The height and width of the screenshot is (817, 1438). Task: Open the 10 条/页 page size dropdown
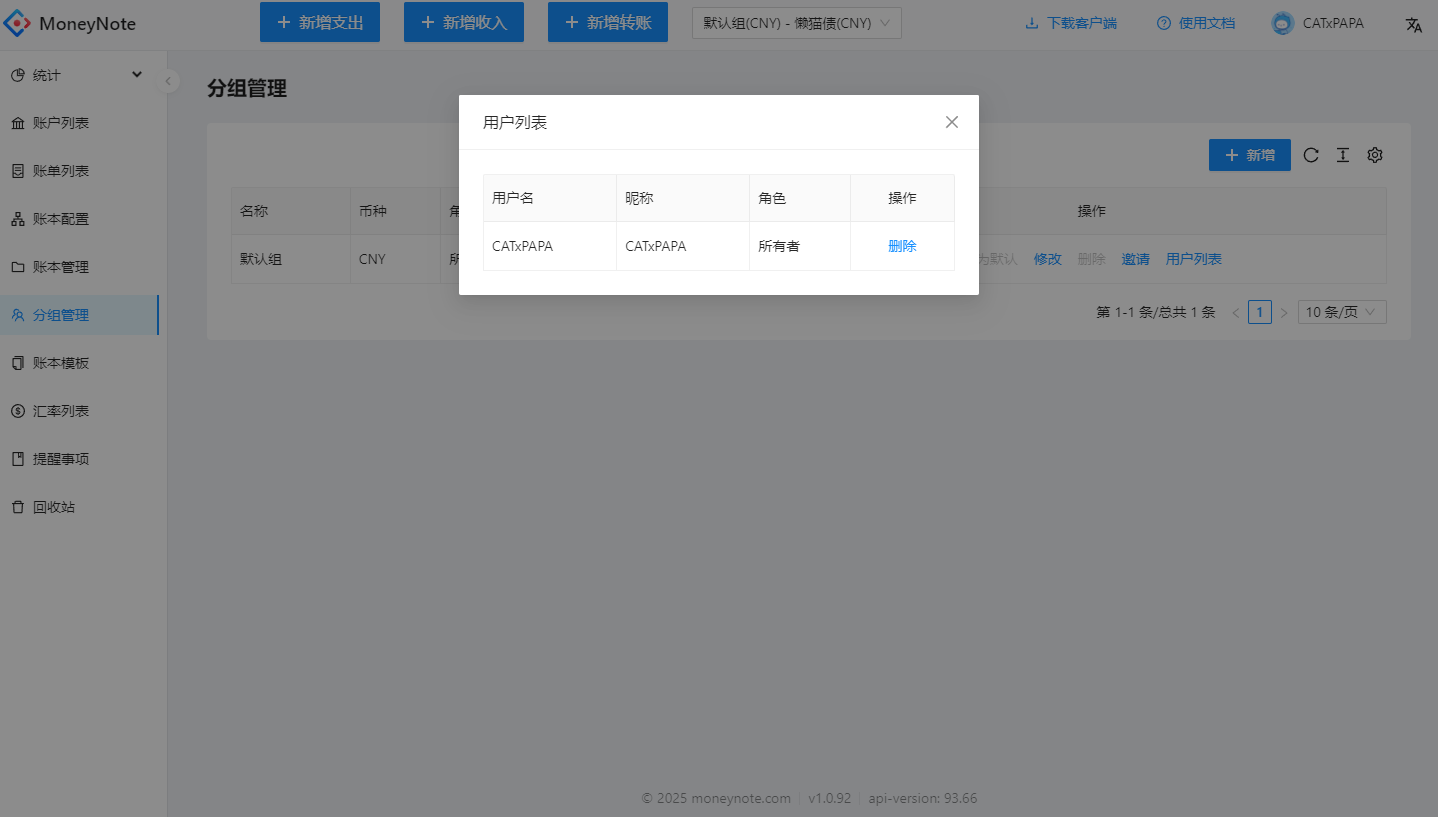point(1342,312)
